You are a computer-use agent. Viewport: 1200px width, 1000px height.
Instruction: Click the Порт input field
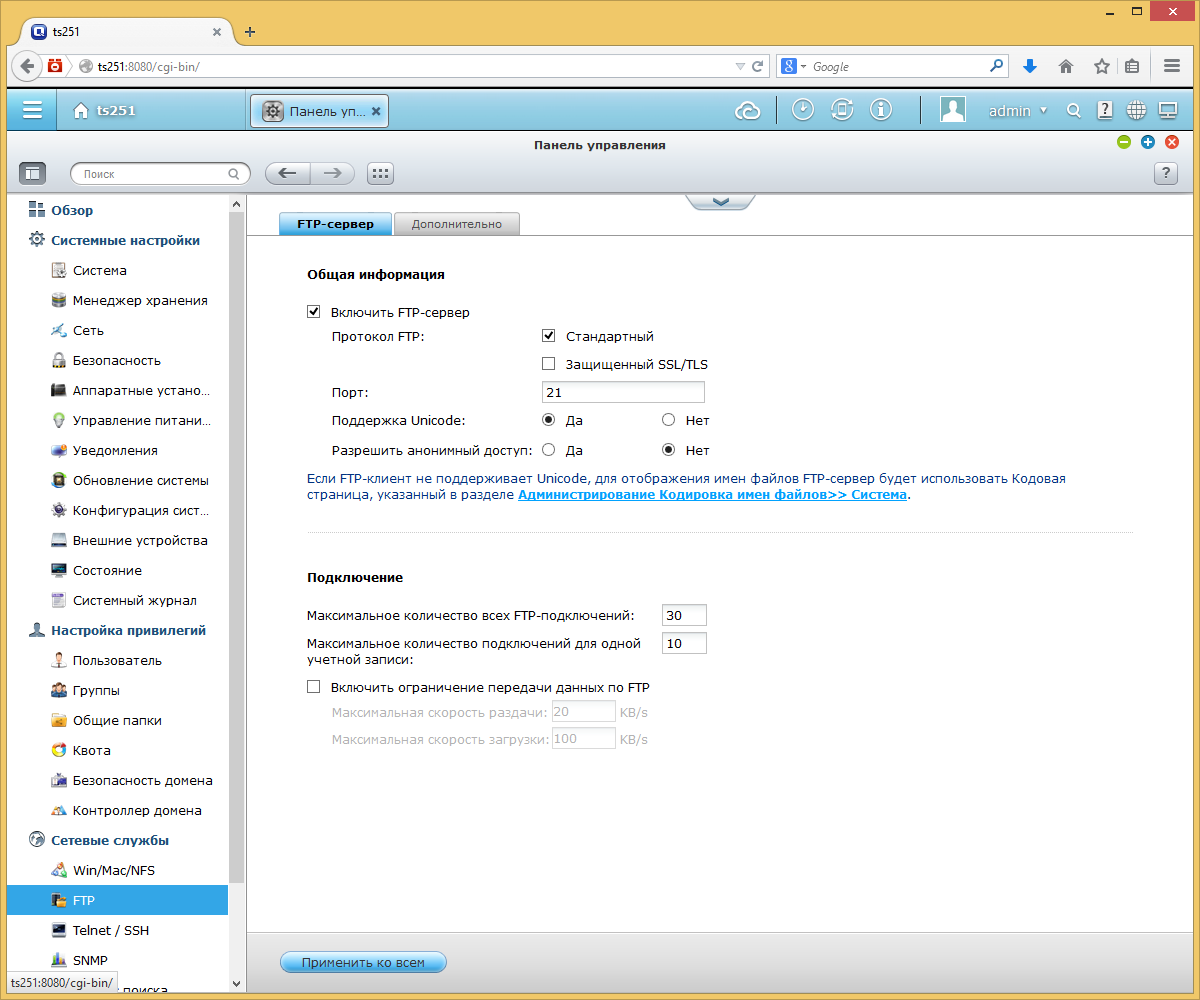coord(623,392)
